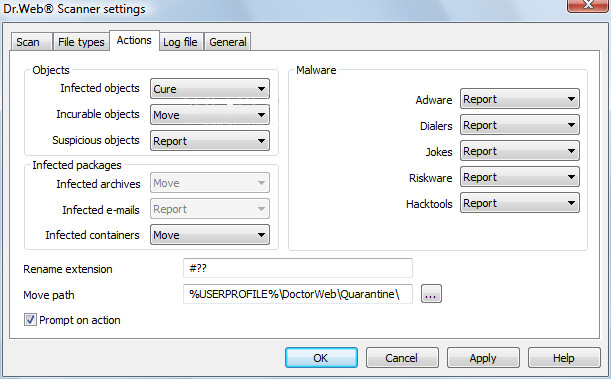Viewport: 611px width, 379px height.
Task: Open the Adware action dropdown
Action: point(519,99)
